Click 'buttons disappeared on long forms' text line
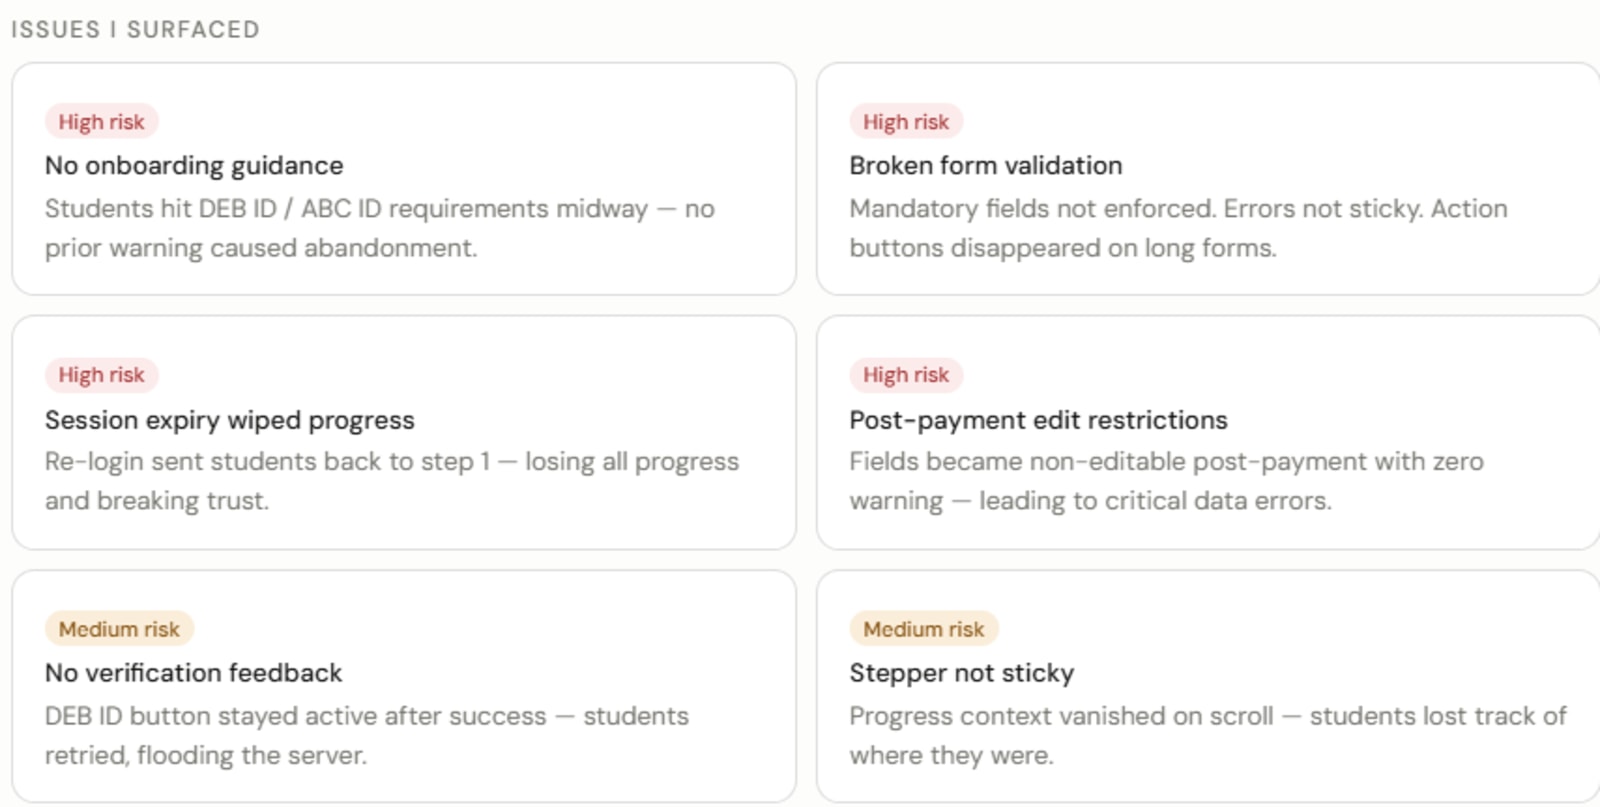This screenshot has width=1600, height=807. click(x=1063, y=248)
